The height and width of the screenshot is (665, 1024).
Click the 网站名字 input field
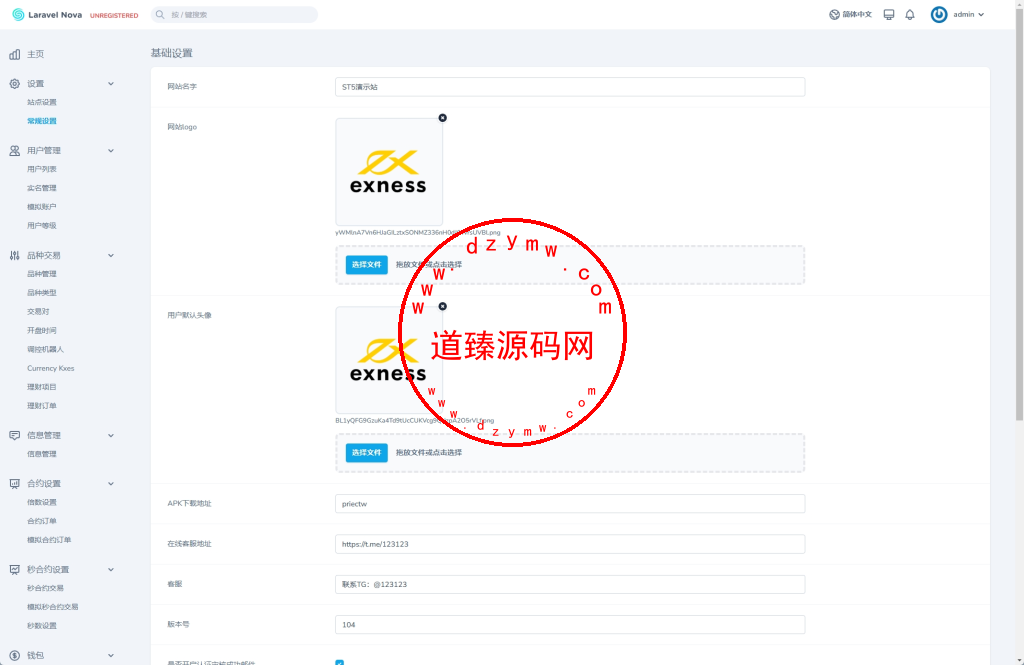570,87
